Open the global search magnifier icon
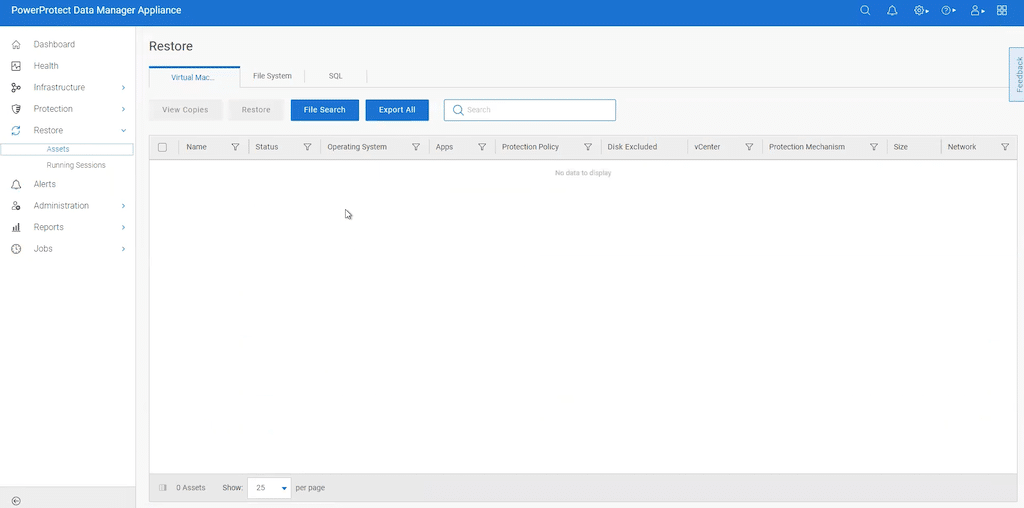1024x508 pixels. [865, 10]
